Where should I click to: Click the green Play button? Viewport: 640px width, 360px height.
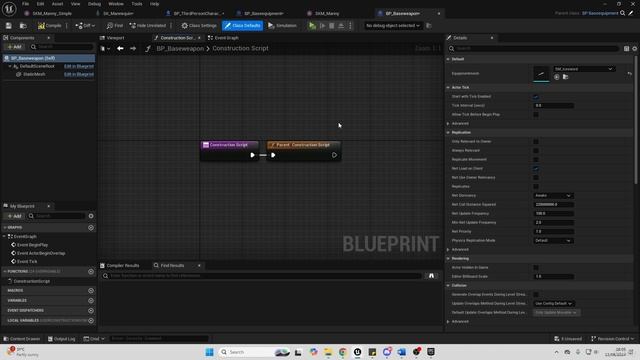(x=312, y=25)
